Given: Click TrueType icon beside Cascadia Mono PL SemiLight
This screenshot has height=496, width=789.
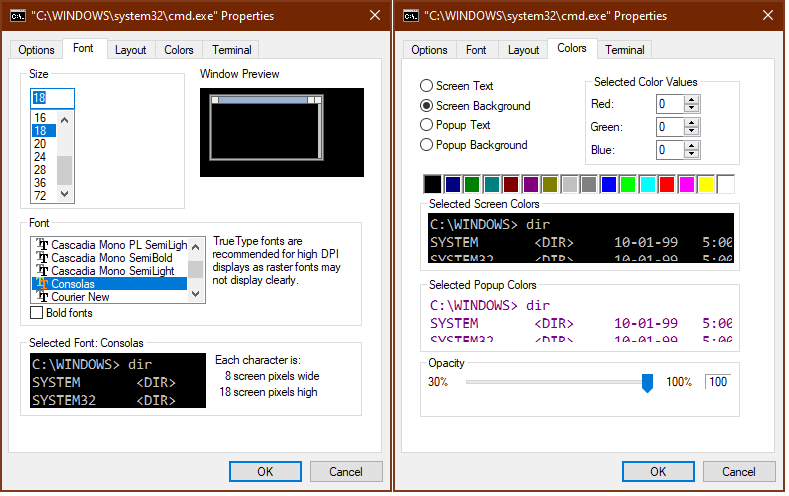Looking at the screenshot, I should tap(42, 245).
